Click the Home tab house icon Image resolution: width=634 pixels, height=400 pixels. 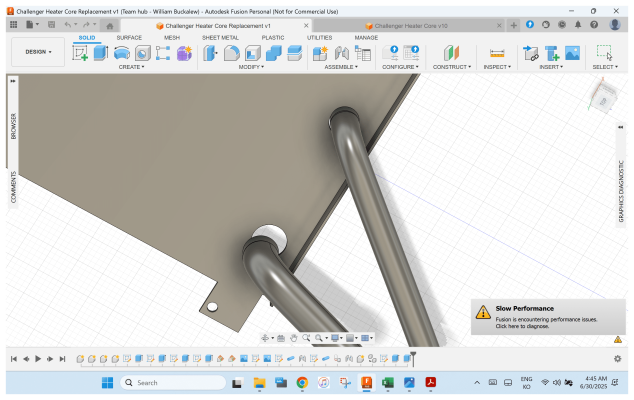109,26
